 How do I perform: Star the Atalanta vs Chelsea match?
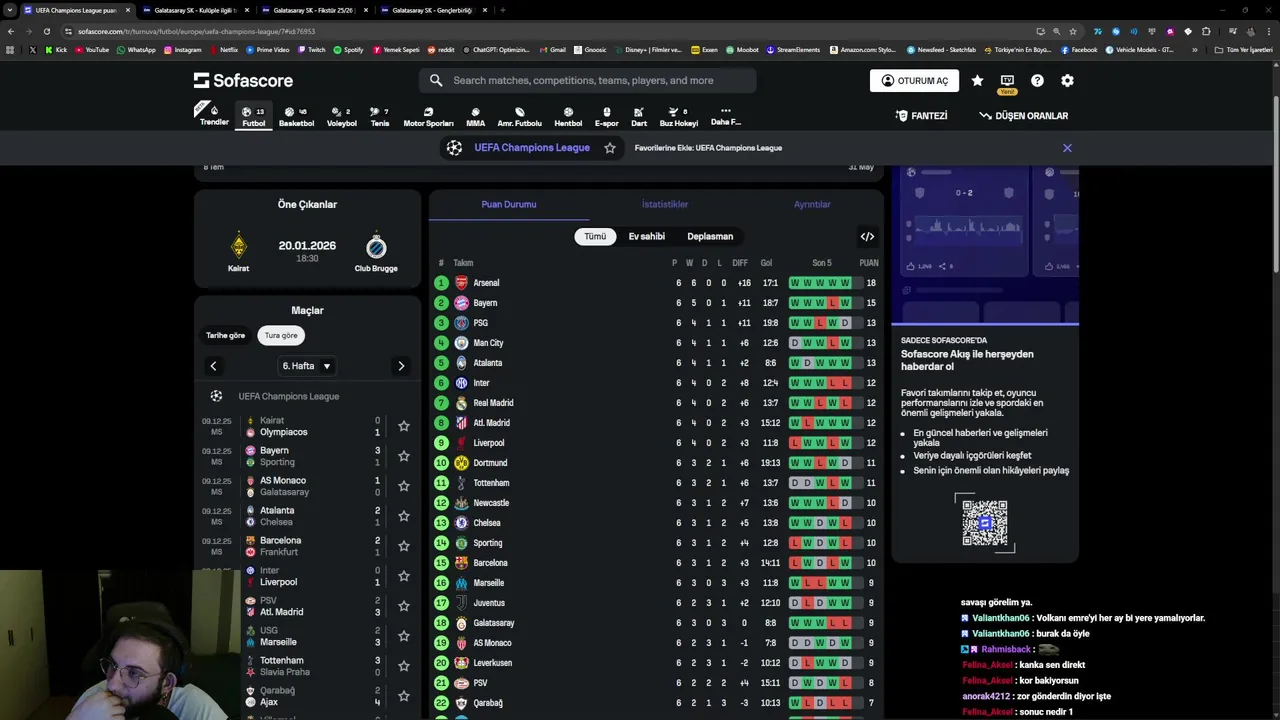404,516
